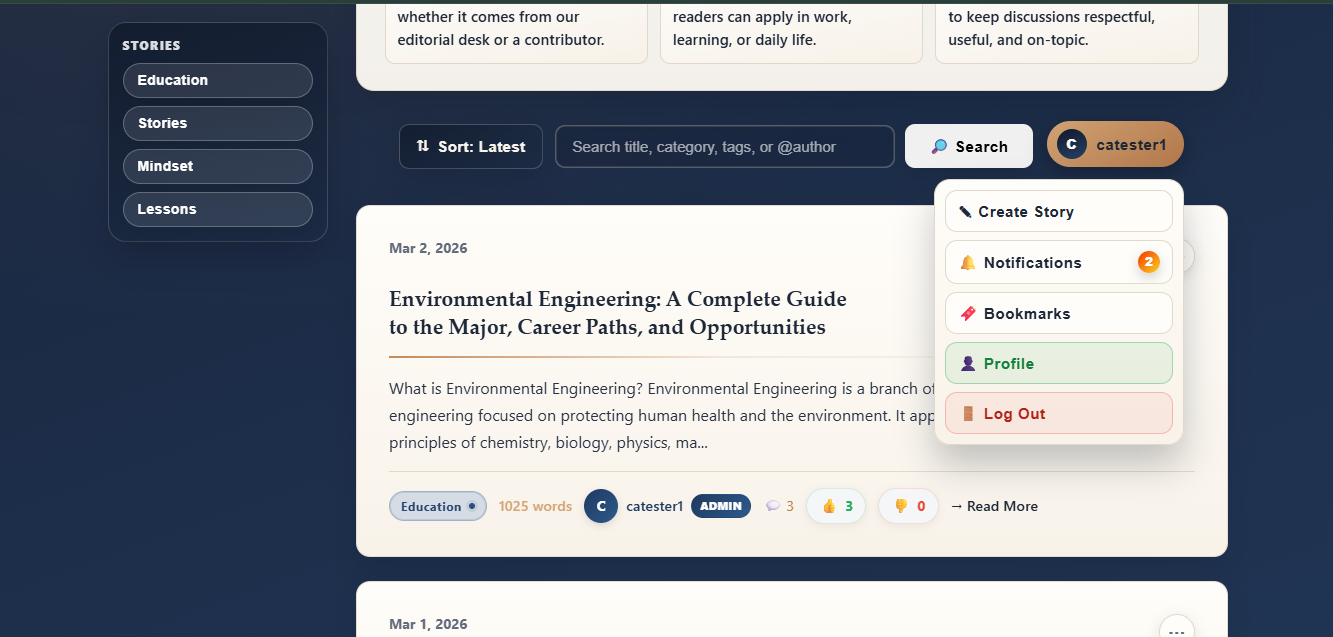Follow the Read More link
1333x637 pixels.
(x=994, y=506)
